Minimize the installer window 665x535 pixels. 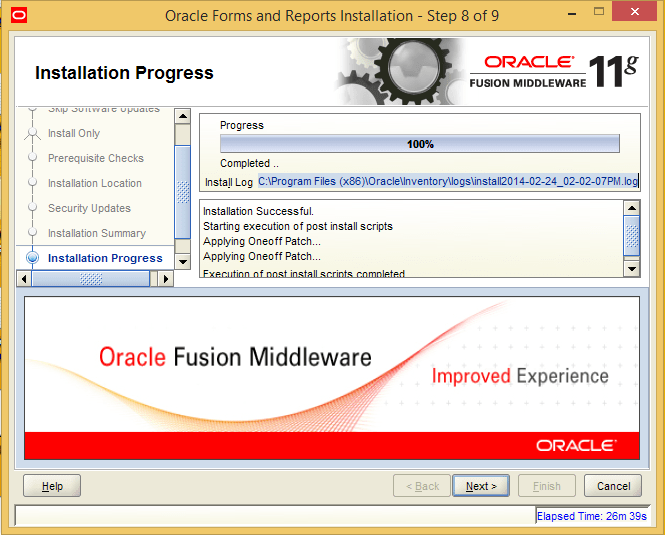coord(572,14)
